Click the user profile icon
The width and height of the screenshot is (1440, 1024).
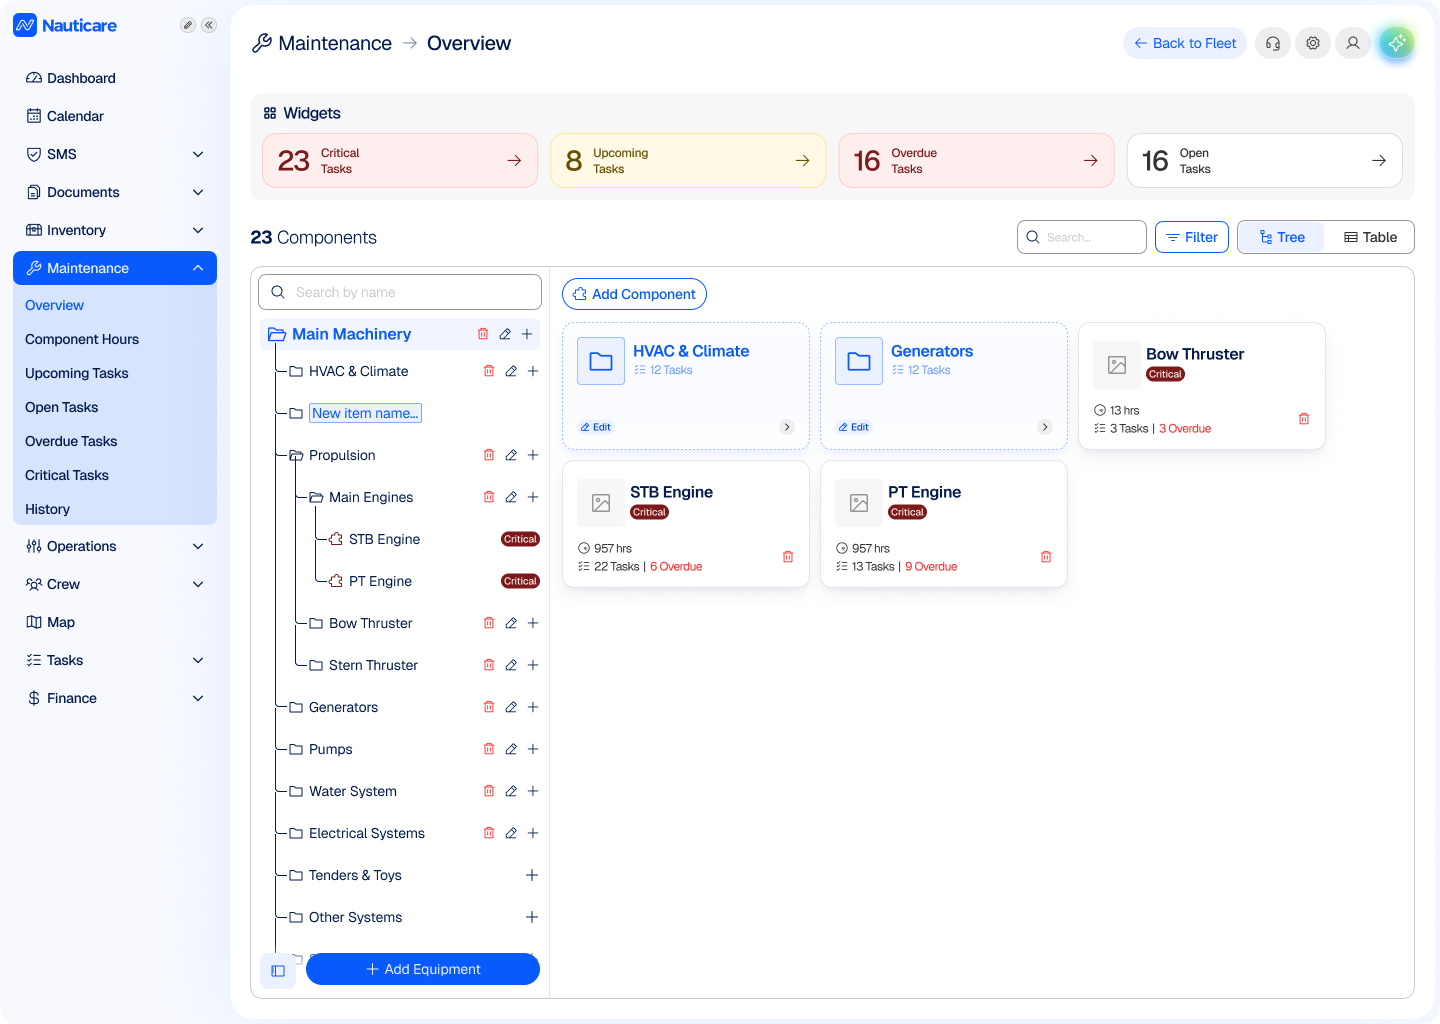click(x=1353, y=43)
